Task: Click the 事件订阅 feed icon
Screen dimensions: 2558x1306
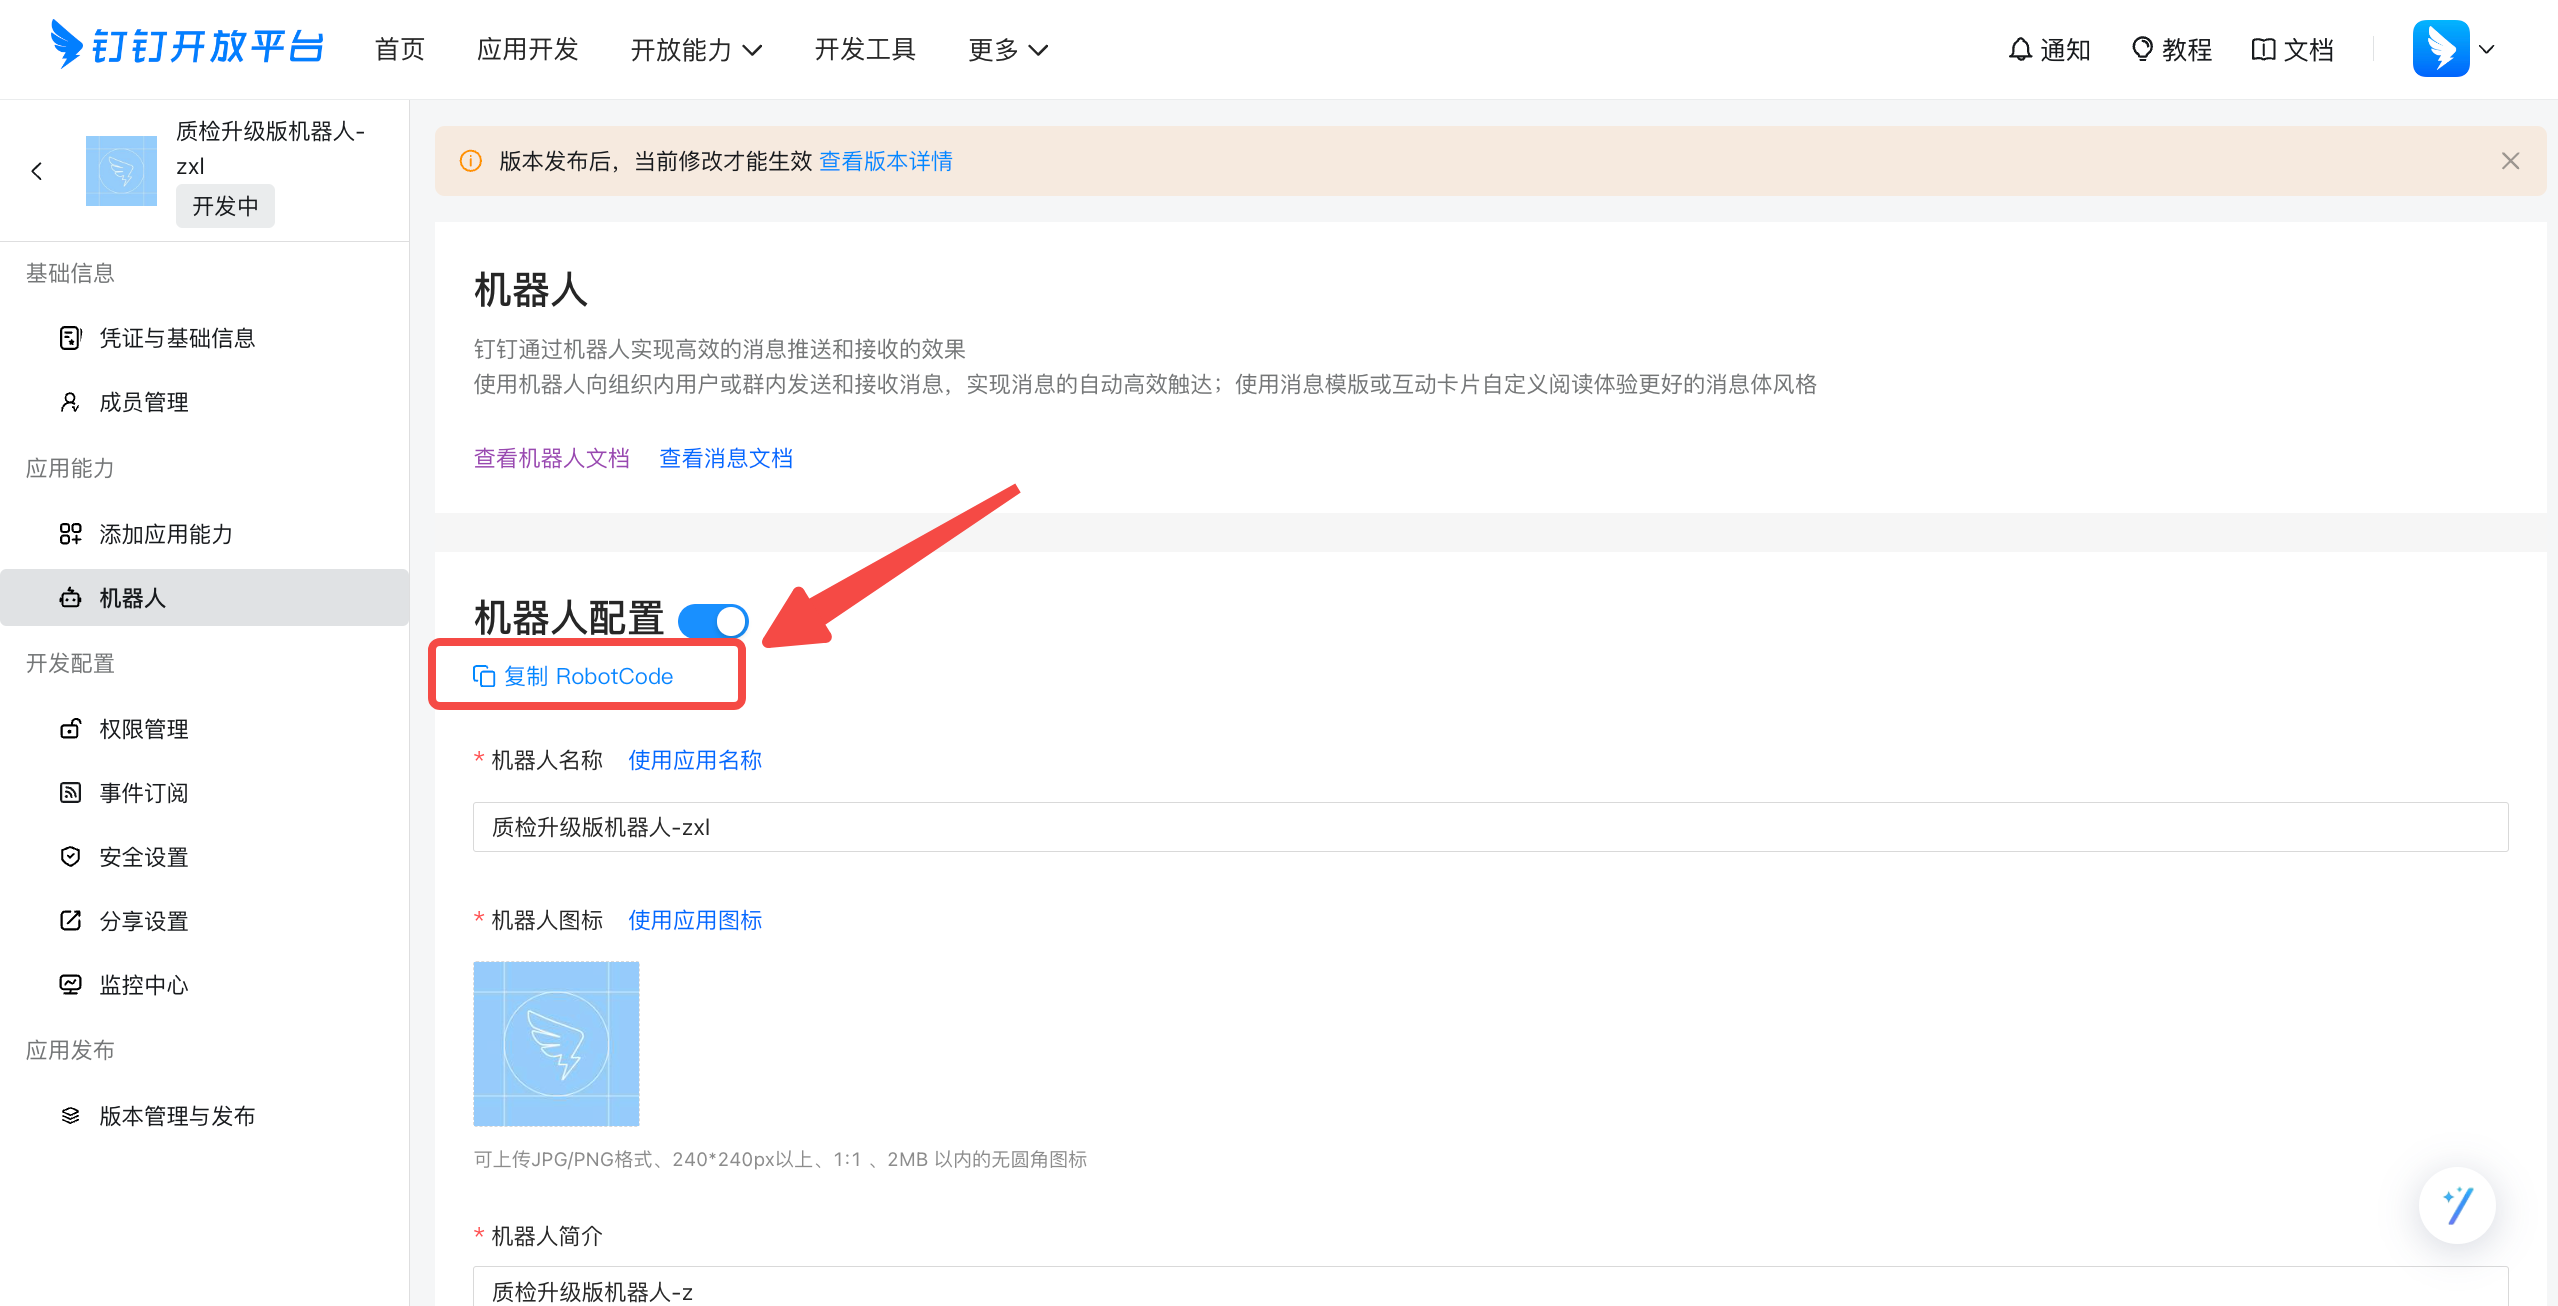Action: coord(70,793)
